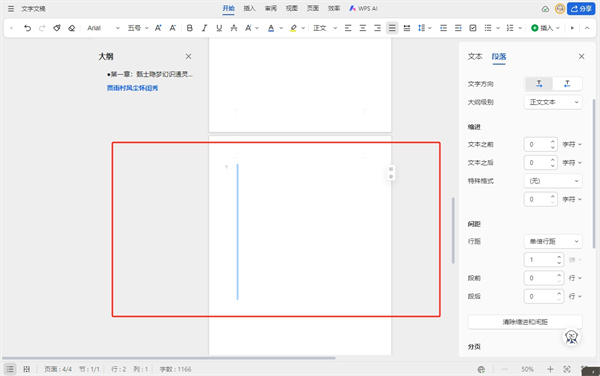The width and height of the screenshot is (600, 376).
Task: Open the 正文 style dropdown
Action: [325, 28]
